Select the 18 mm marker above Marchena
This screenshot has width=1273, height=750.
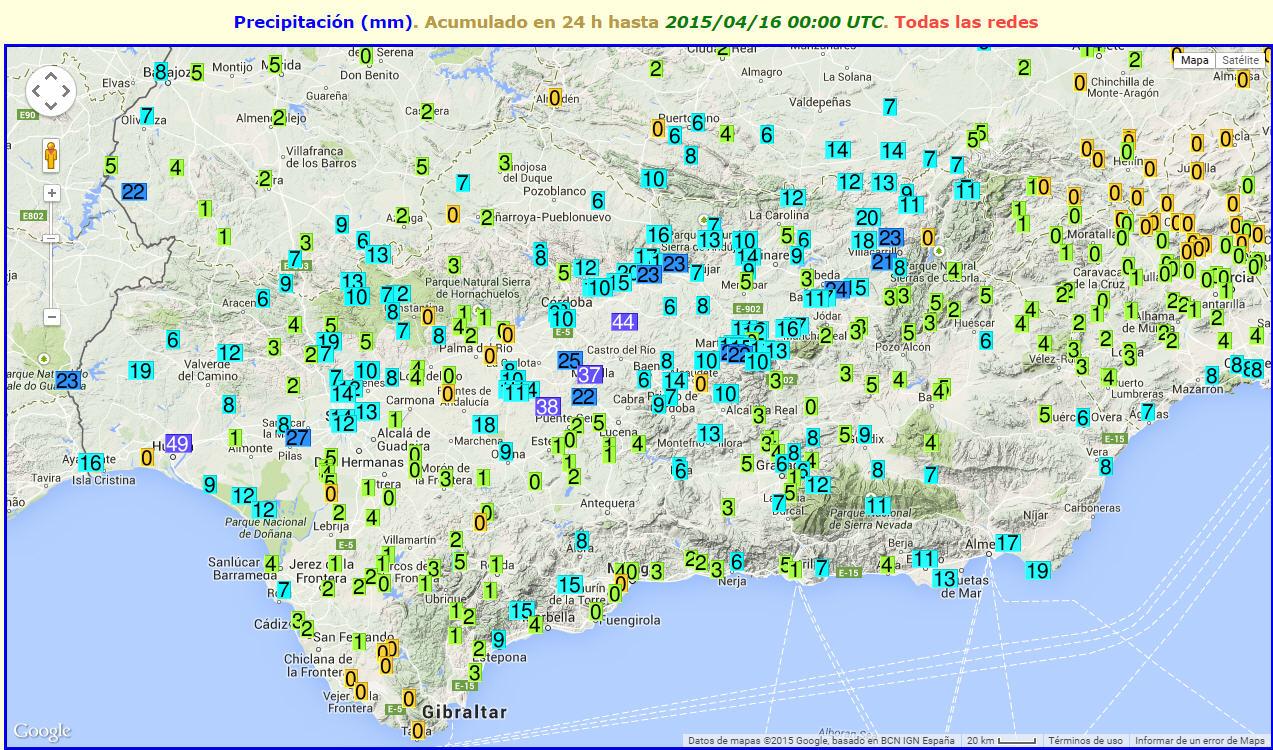(x=484, y=424)
